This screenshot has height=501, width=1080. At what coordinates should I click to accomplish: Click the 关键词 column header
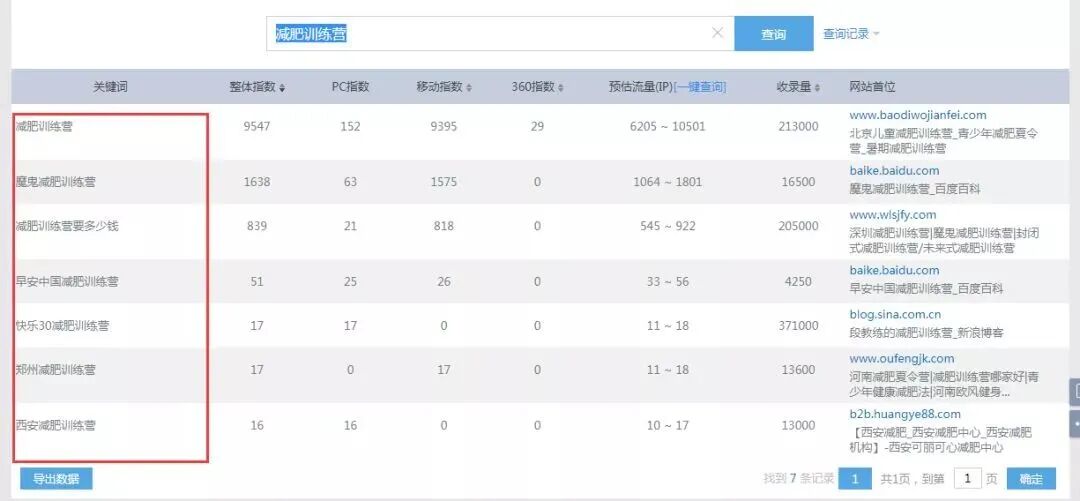(x=111, y=88)
